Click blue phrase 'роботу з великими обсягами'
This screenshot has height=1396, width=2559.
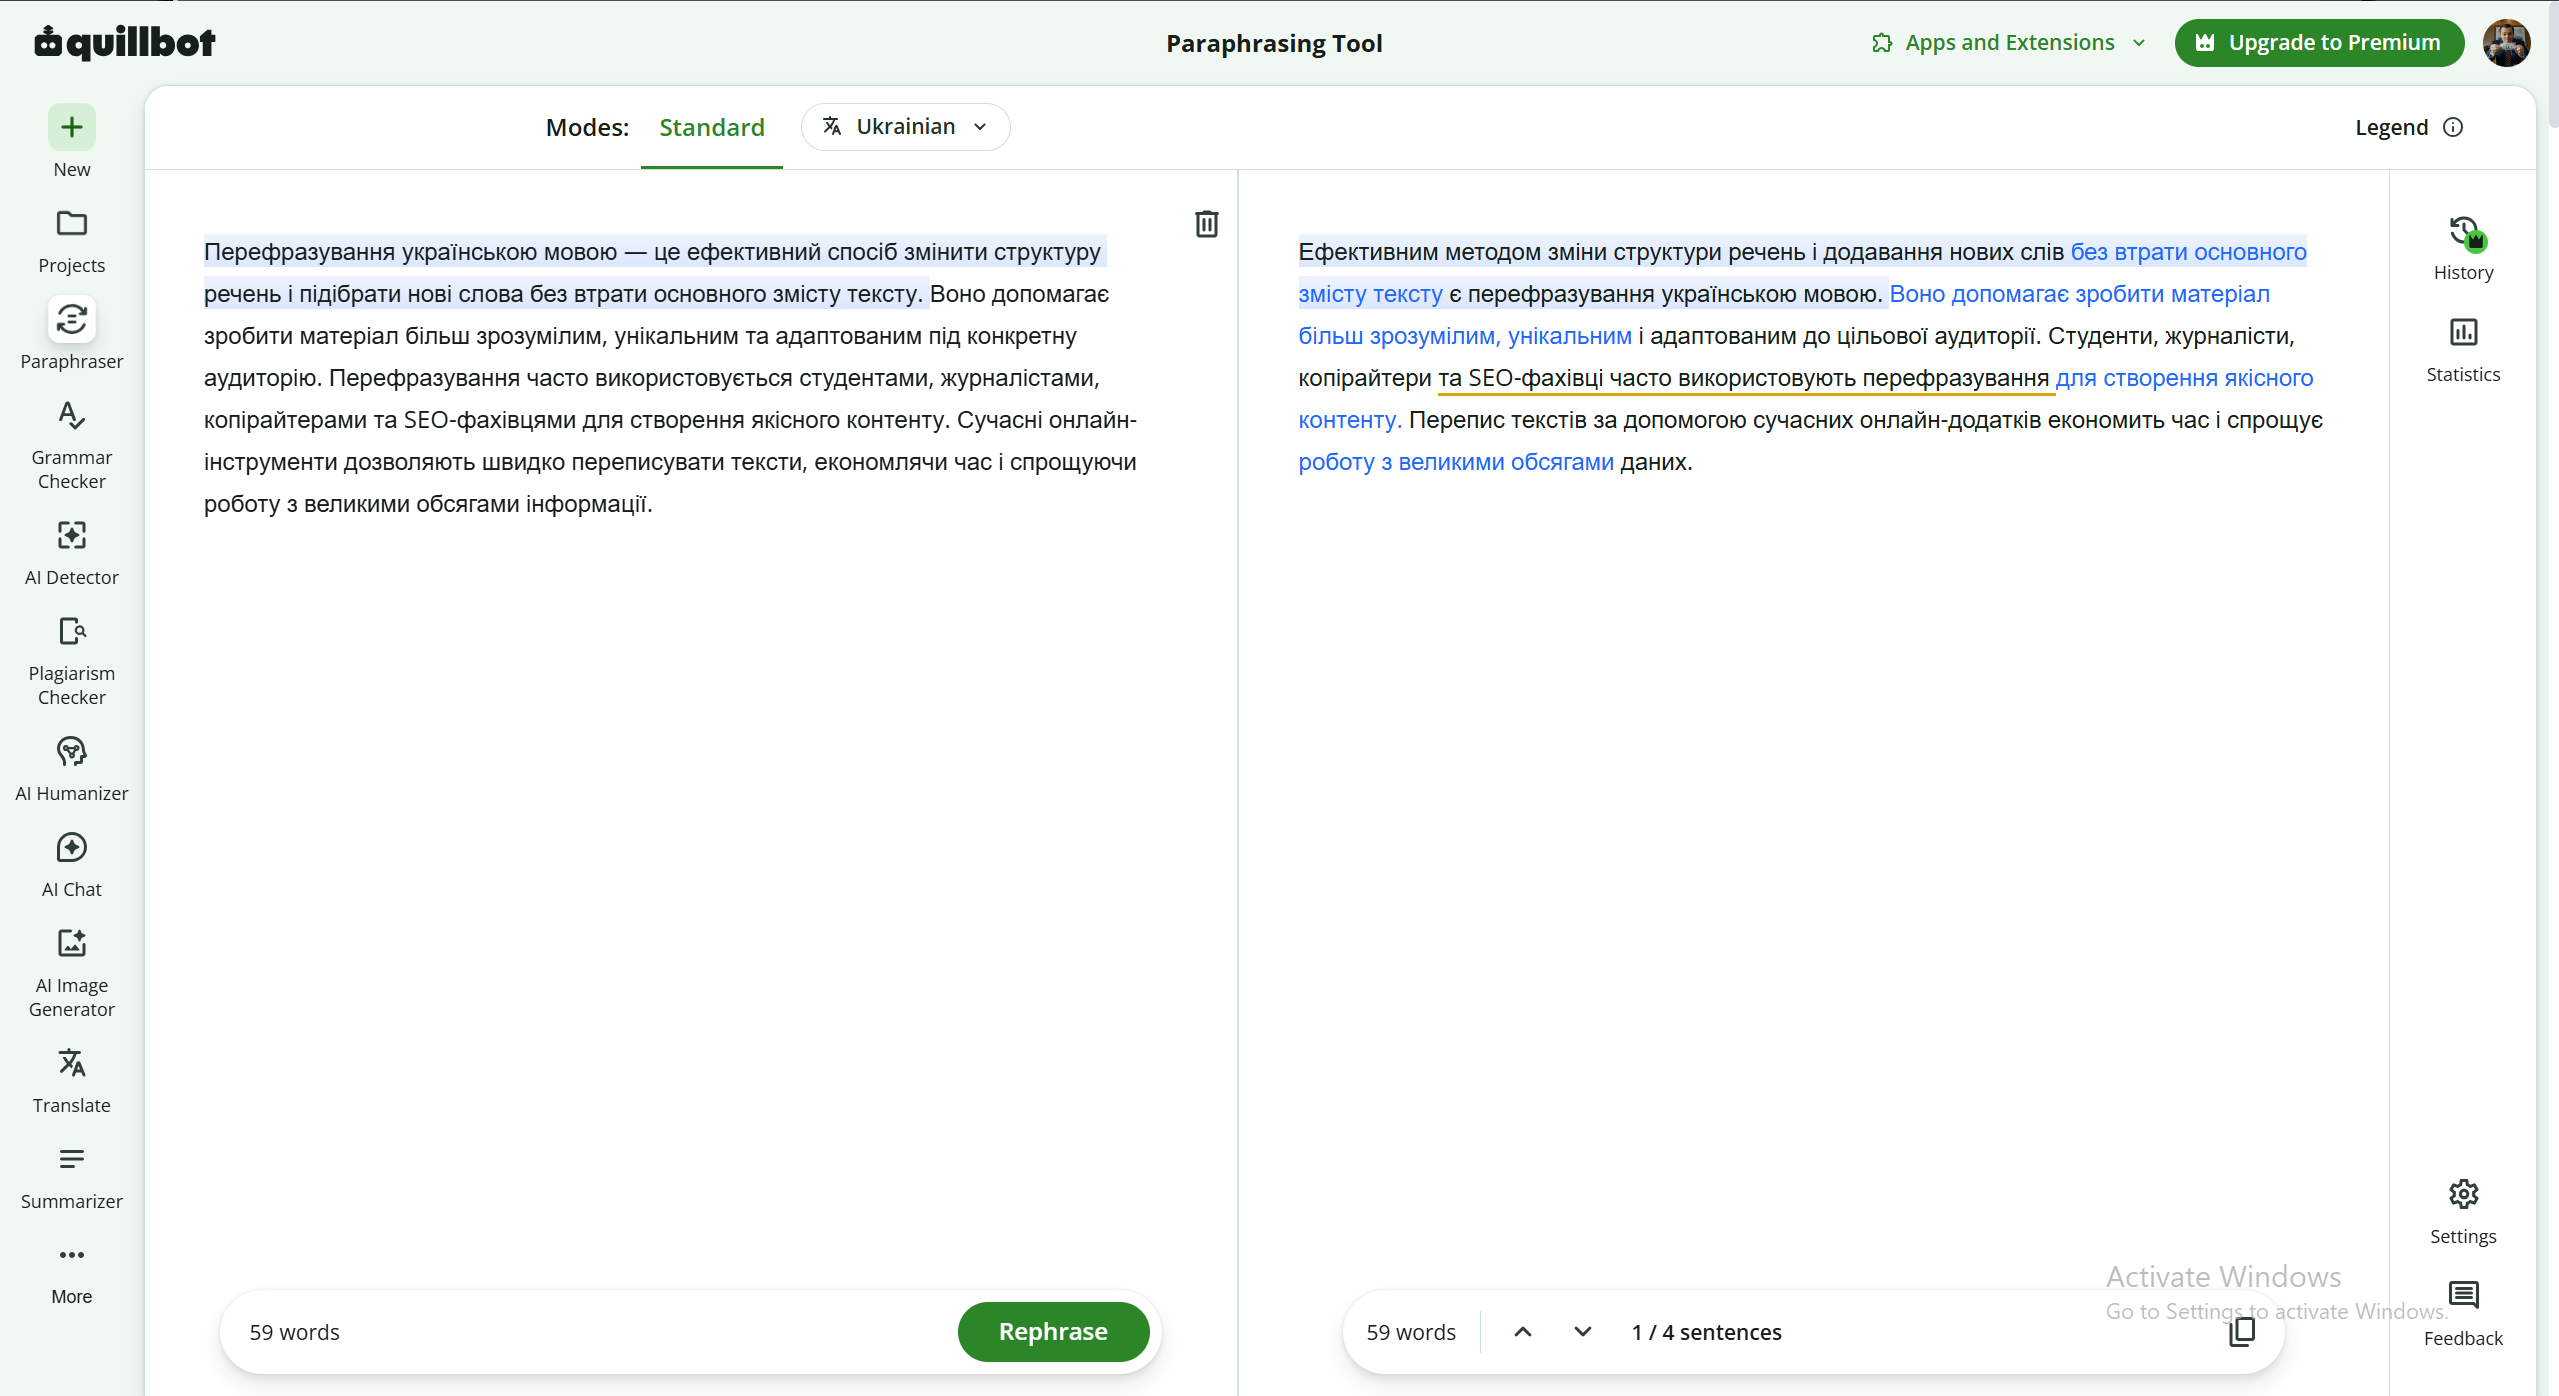pyautogui.click(x=1455, y=462)
